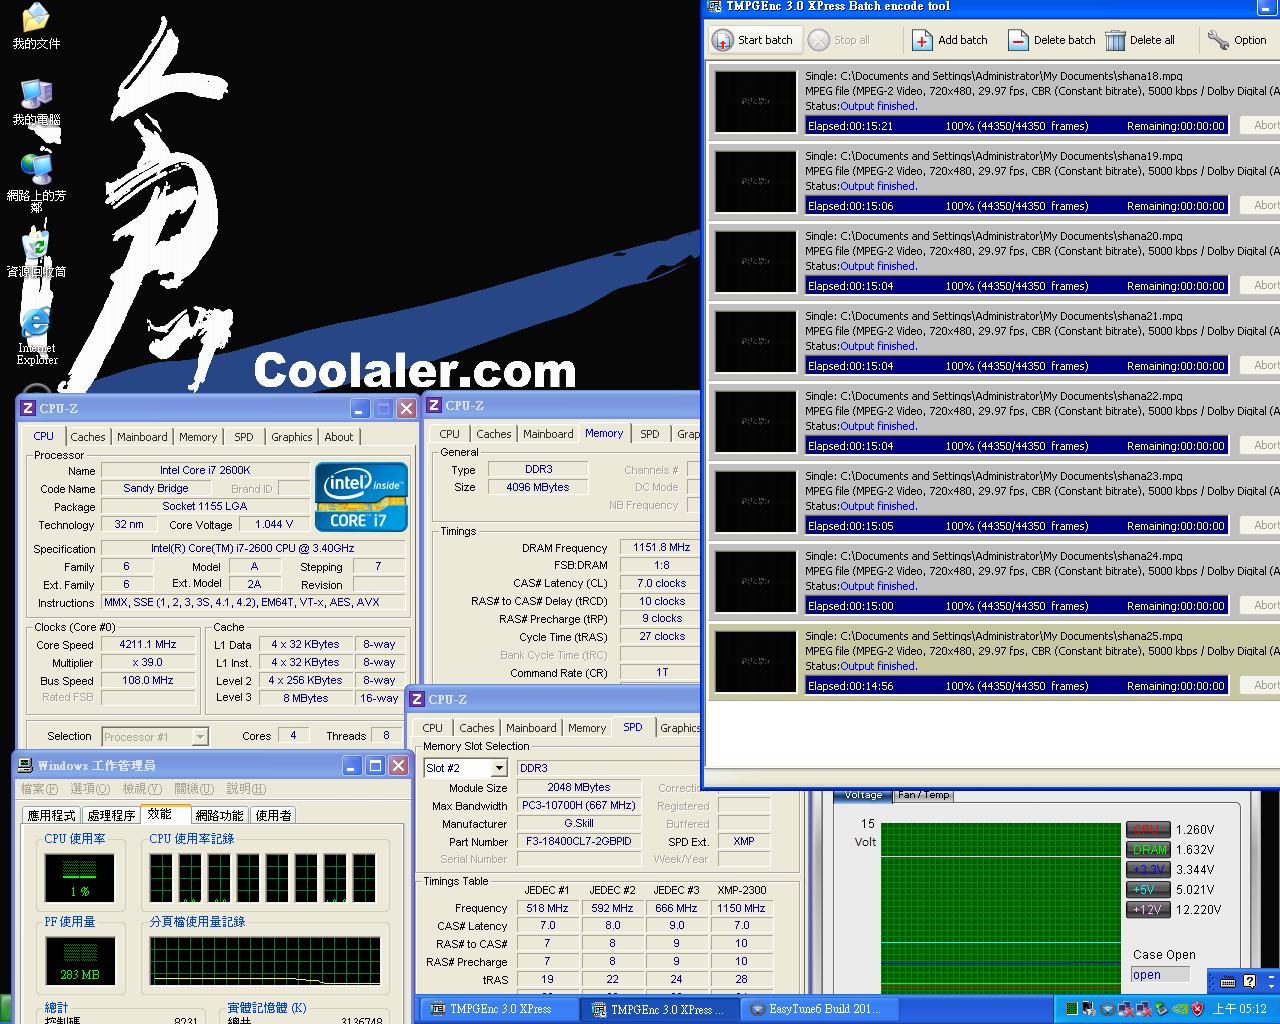Click Start batch in TMPGEnc toolbar
The width and height of the screenshot is (1280, 1024).
753,40
